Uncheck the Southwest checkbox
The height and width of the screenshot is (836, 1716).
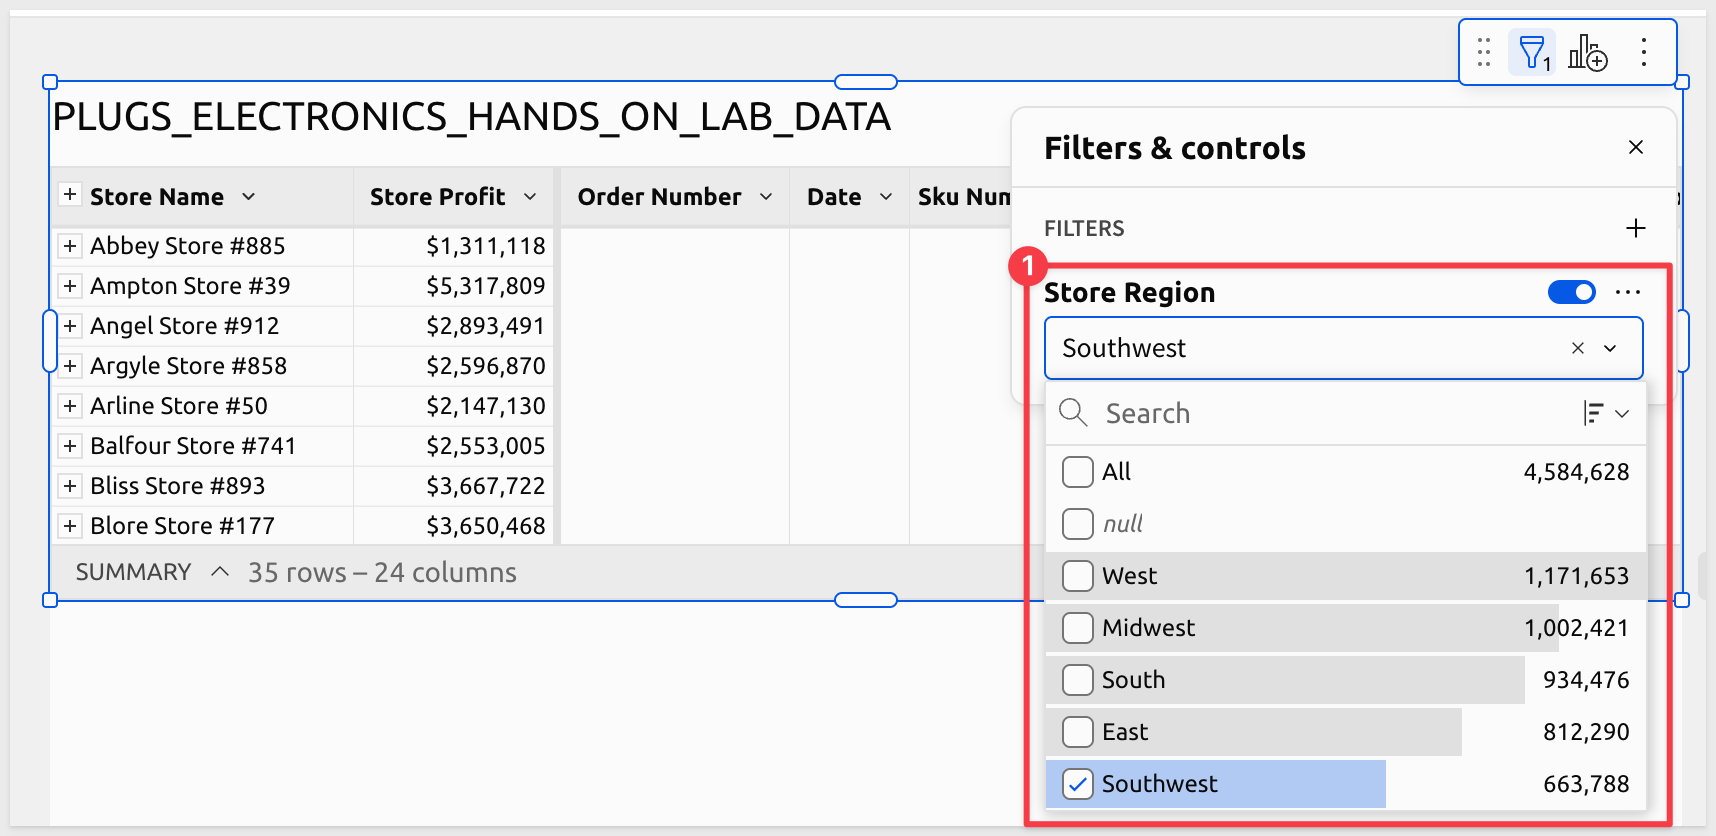(x=1078, y=784)
